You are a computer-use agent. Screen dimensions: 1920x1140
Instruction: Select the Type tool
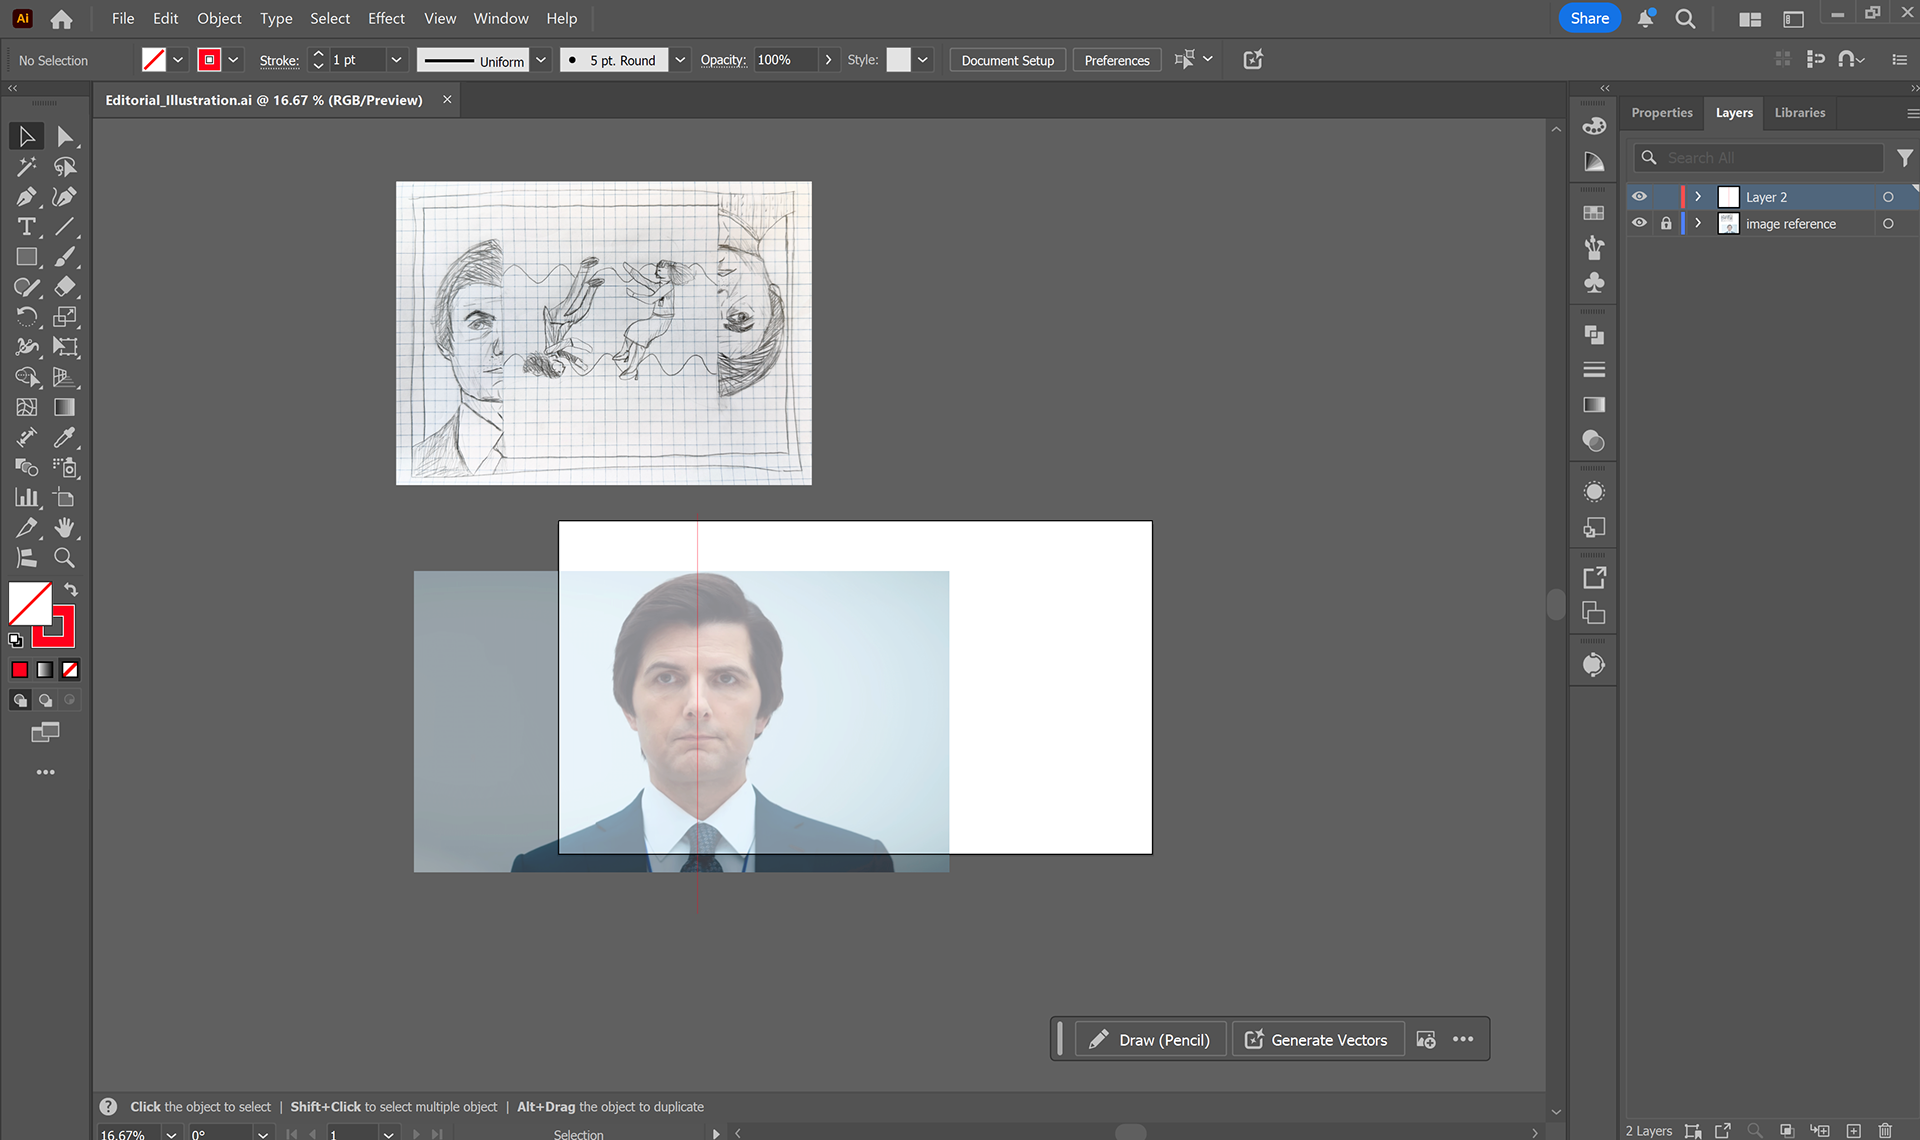26,227
